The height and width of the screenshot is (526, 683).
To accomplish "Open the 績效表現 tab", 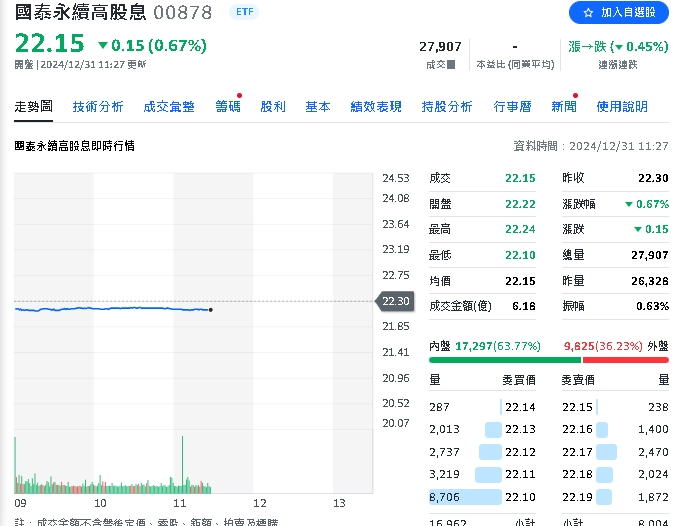I will click(x=376, y=107).
